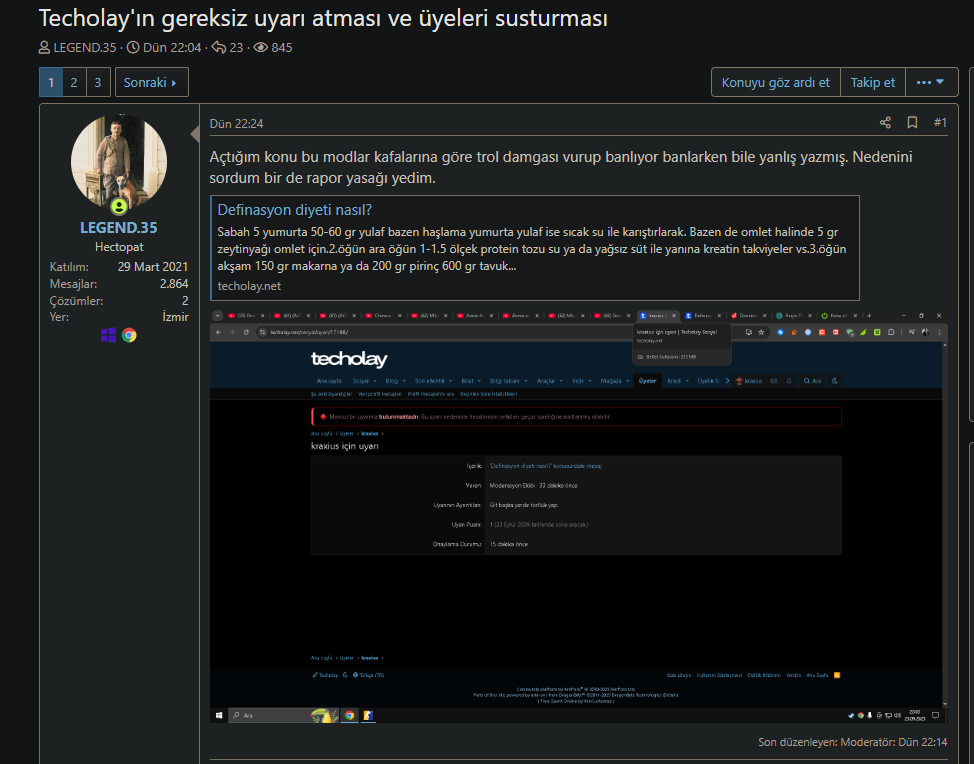The width and height of the screenshot is (974, 764).
Task: Open LEGEND.35 profile from the sidebar username
Action: coord(119,227)
